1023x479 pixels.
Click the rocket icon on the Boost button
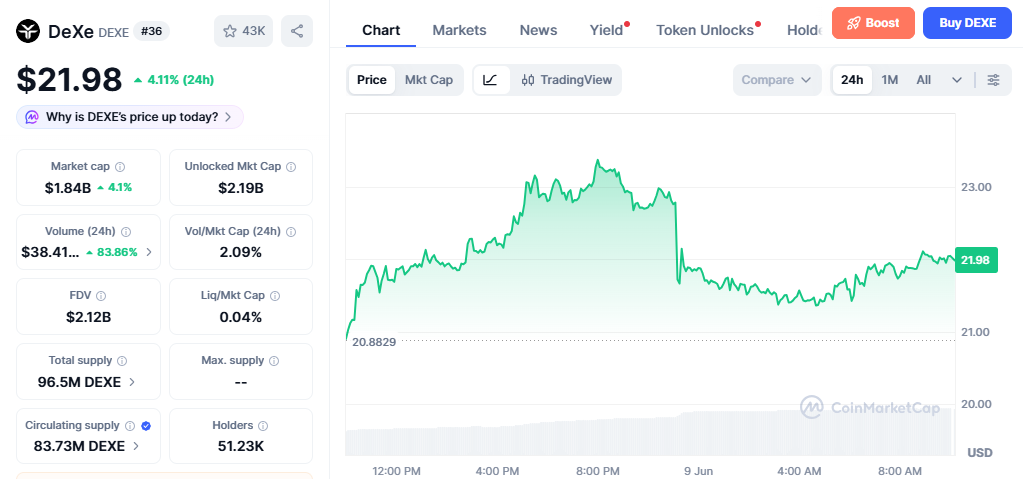pyautogui.click(x=853, y=23)
